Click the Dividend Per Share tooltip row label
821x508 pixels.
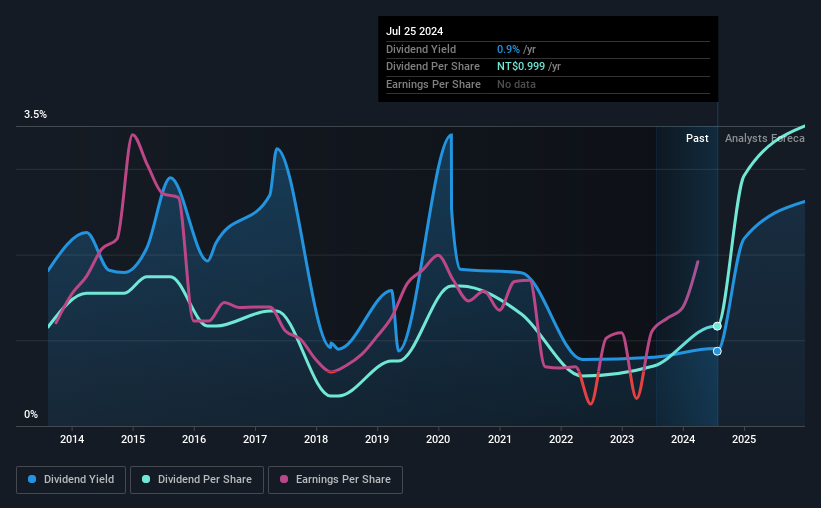(433, 67)
